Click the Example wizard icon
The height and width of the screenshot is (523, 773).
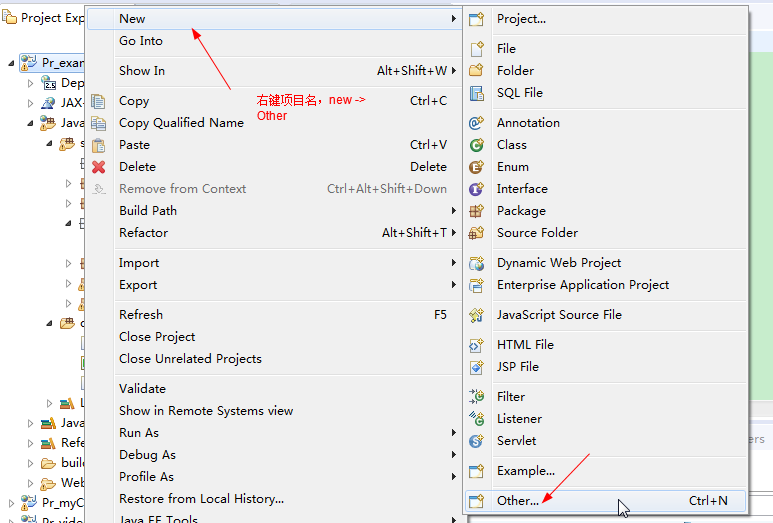point(476,471)
